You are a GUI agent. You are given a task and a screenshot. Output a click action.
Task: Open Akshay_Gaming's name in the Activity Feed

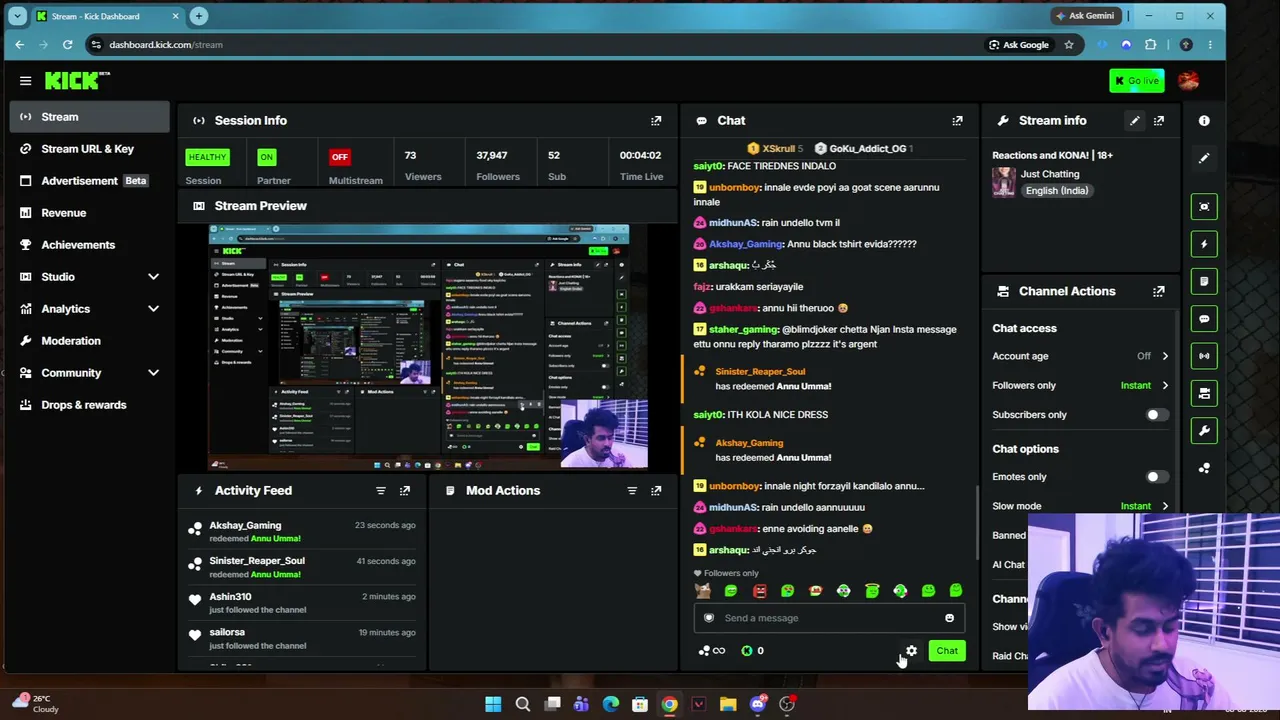point(245,525)
